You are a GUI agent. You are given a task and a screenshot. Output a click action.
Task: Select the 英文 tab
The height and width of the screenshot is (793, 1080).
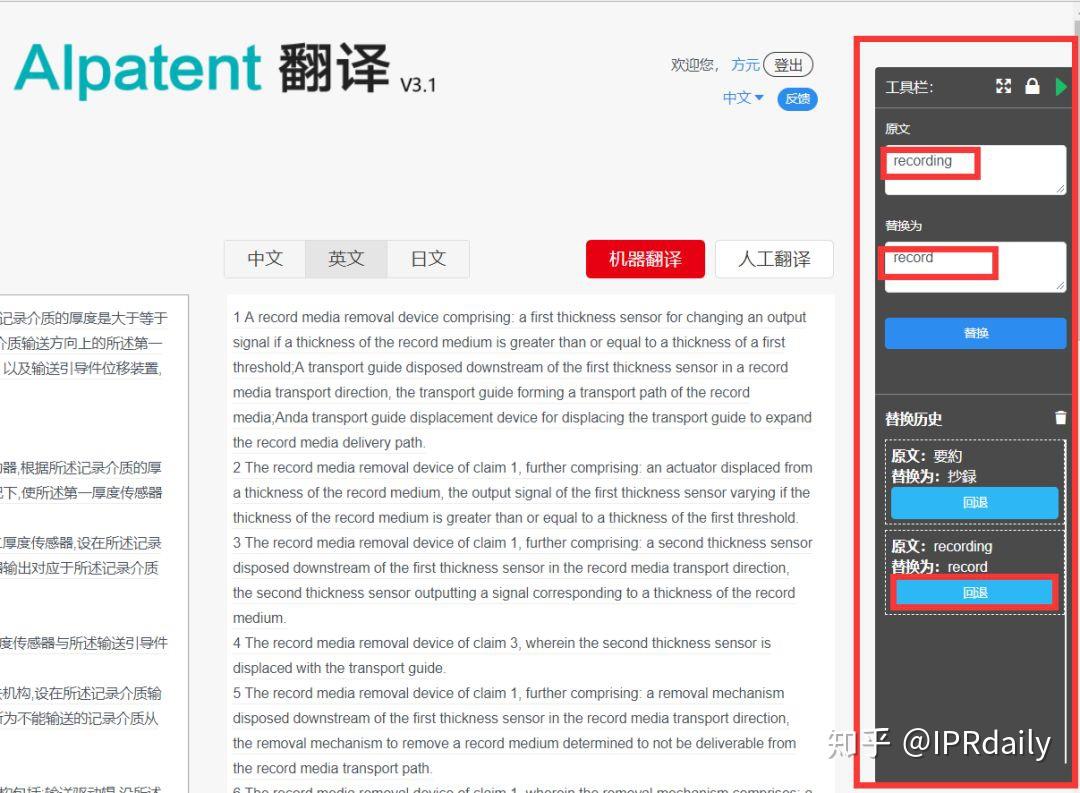346,258
